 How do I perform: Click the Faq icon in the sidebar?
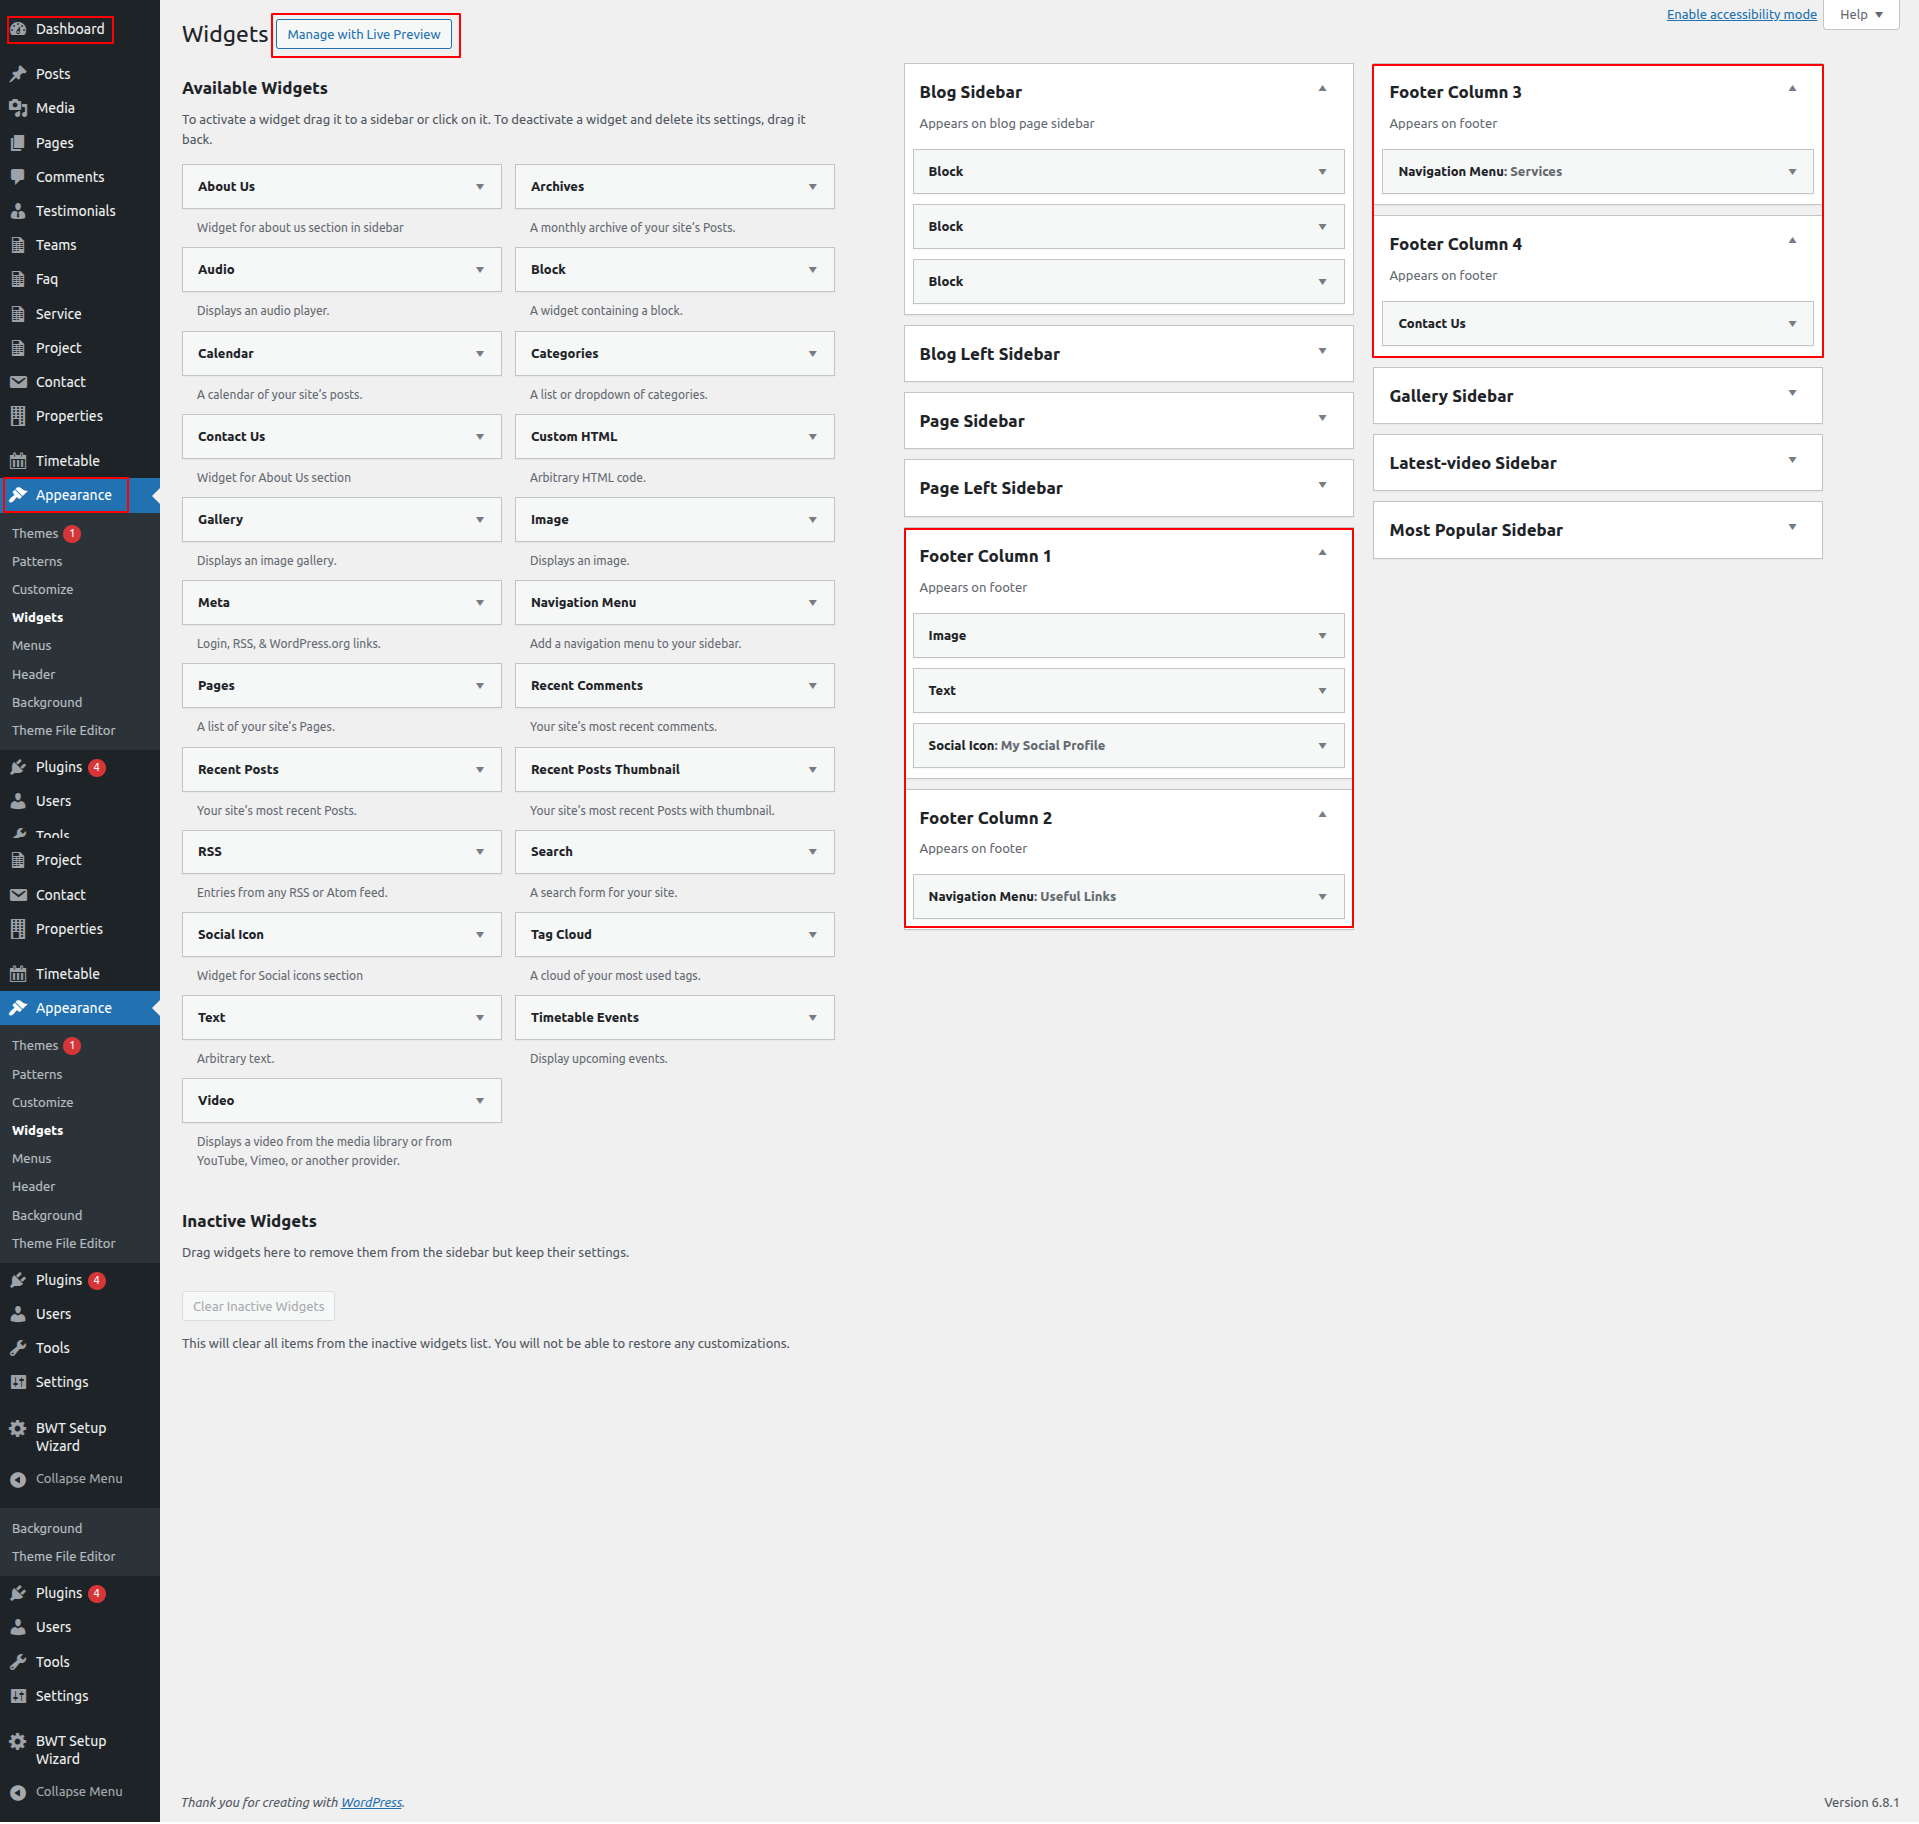coord(18,279)
